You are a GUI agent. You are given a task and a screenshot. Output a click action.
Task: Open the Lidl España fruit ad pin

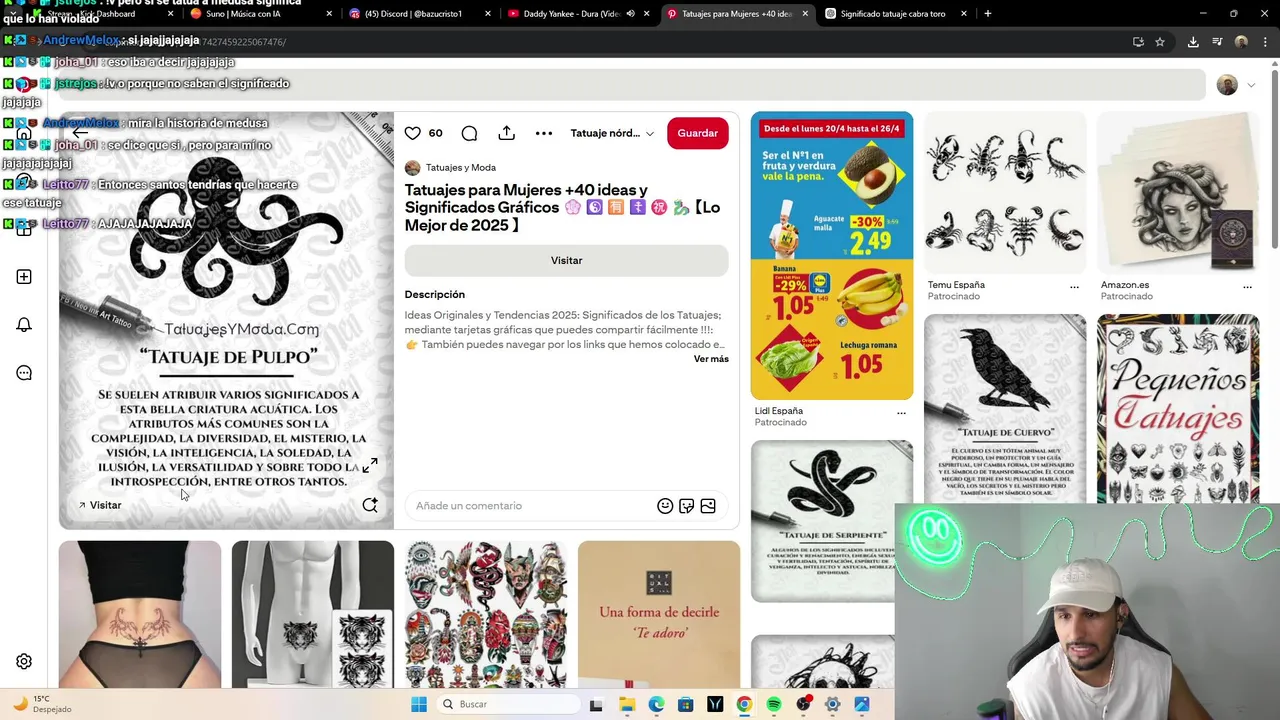click(x=832, y=255)
